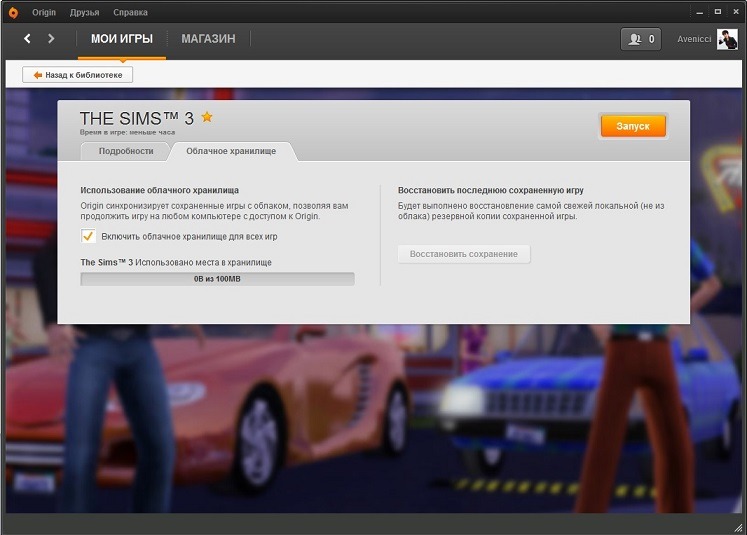Maximize the Origin window
Viewport: 747px width, 535px height.
tap(717, 12)
